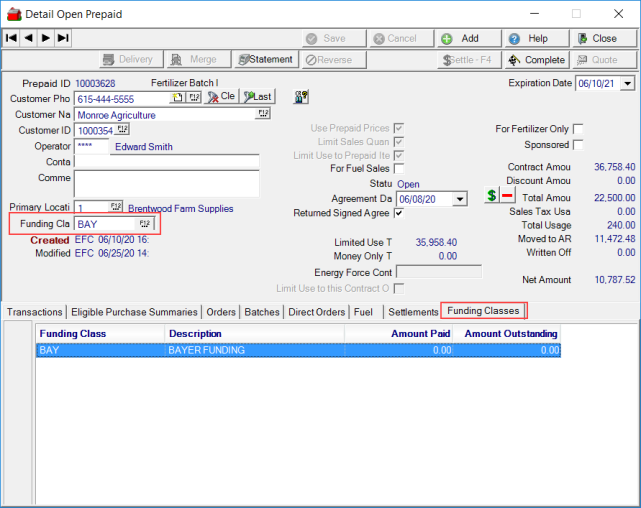
Task: Go to the first record
Action: [11, 38]
